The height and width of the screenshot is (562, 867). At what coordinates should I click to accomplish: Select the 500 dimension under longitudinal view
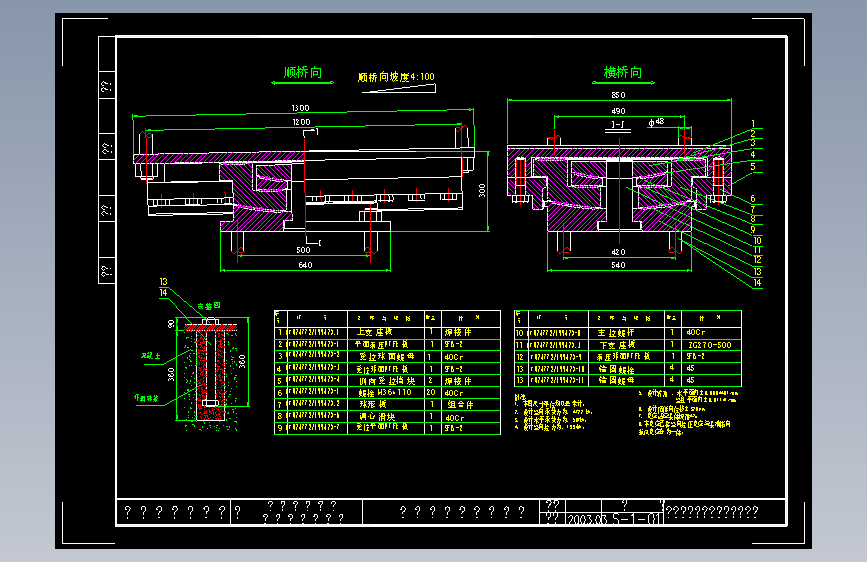[303, 250]
